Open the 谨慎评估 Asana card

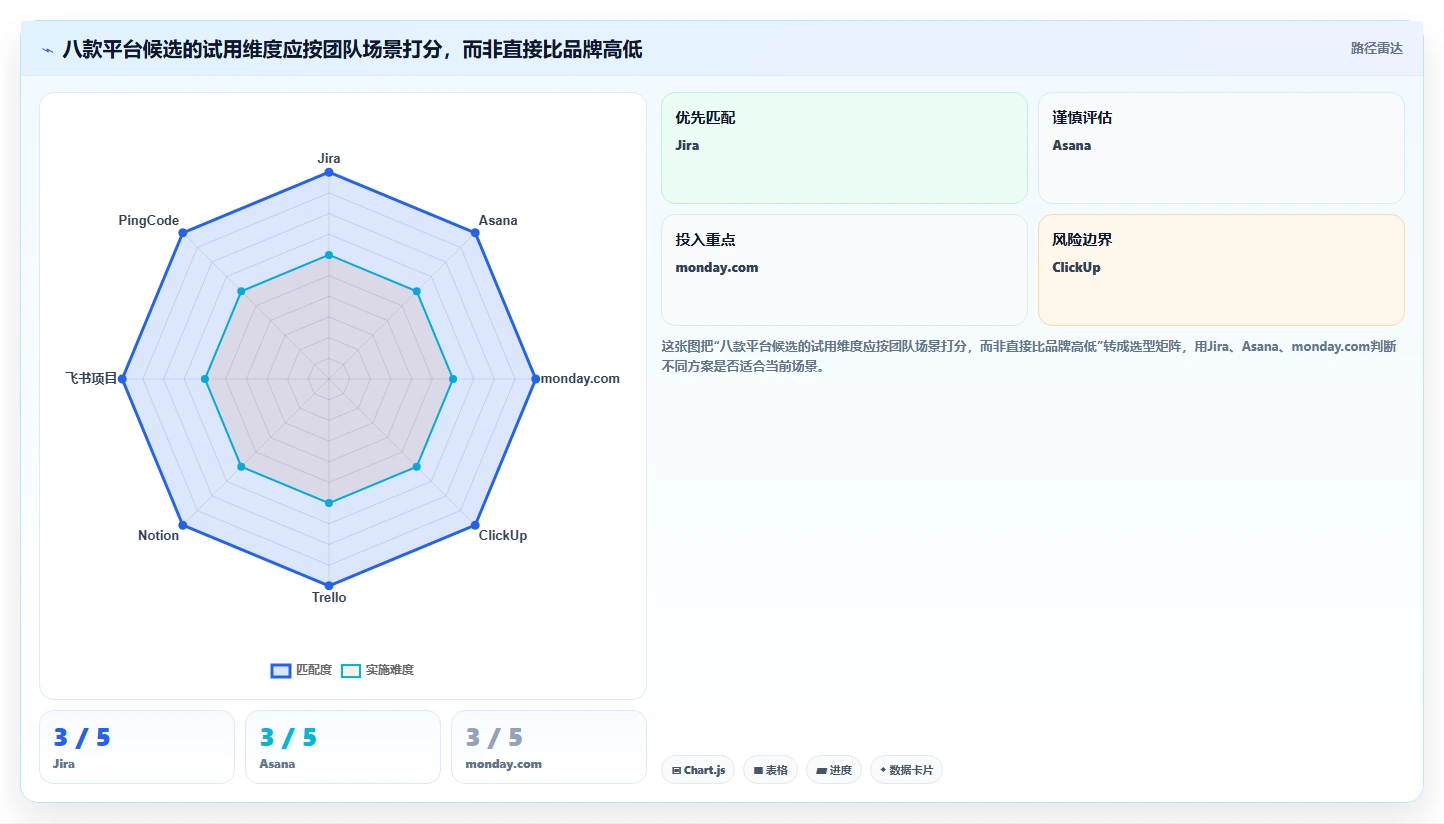1221,148
